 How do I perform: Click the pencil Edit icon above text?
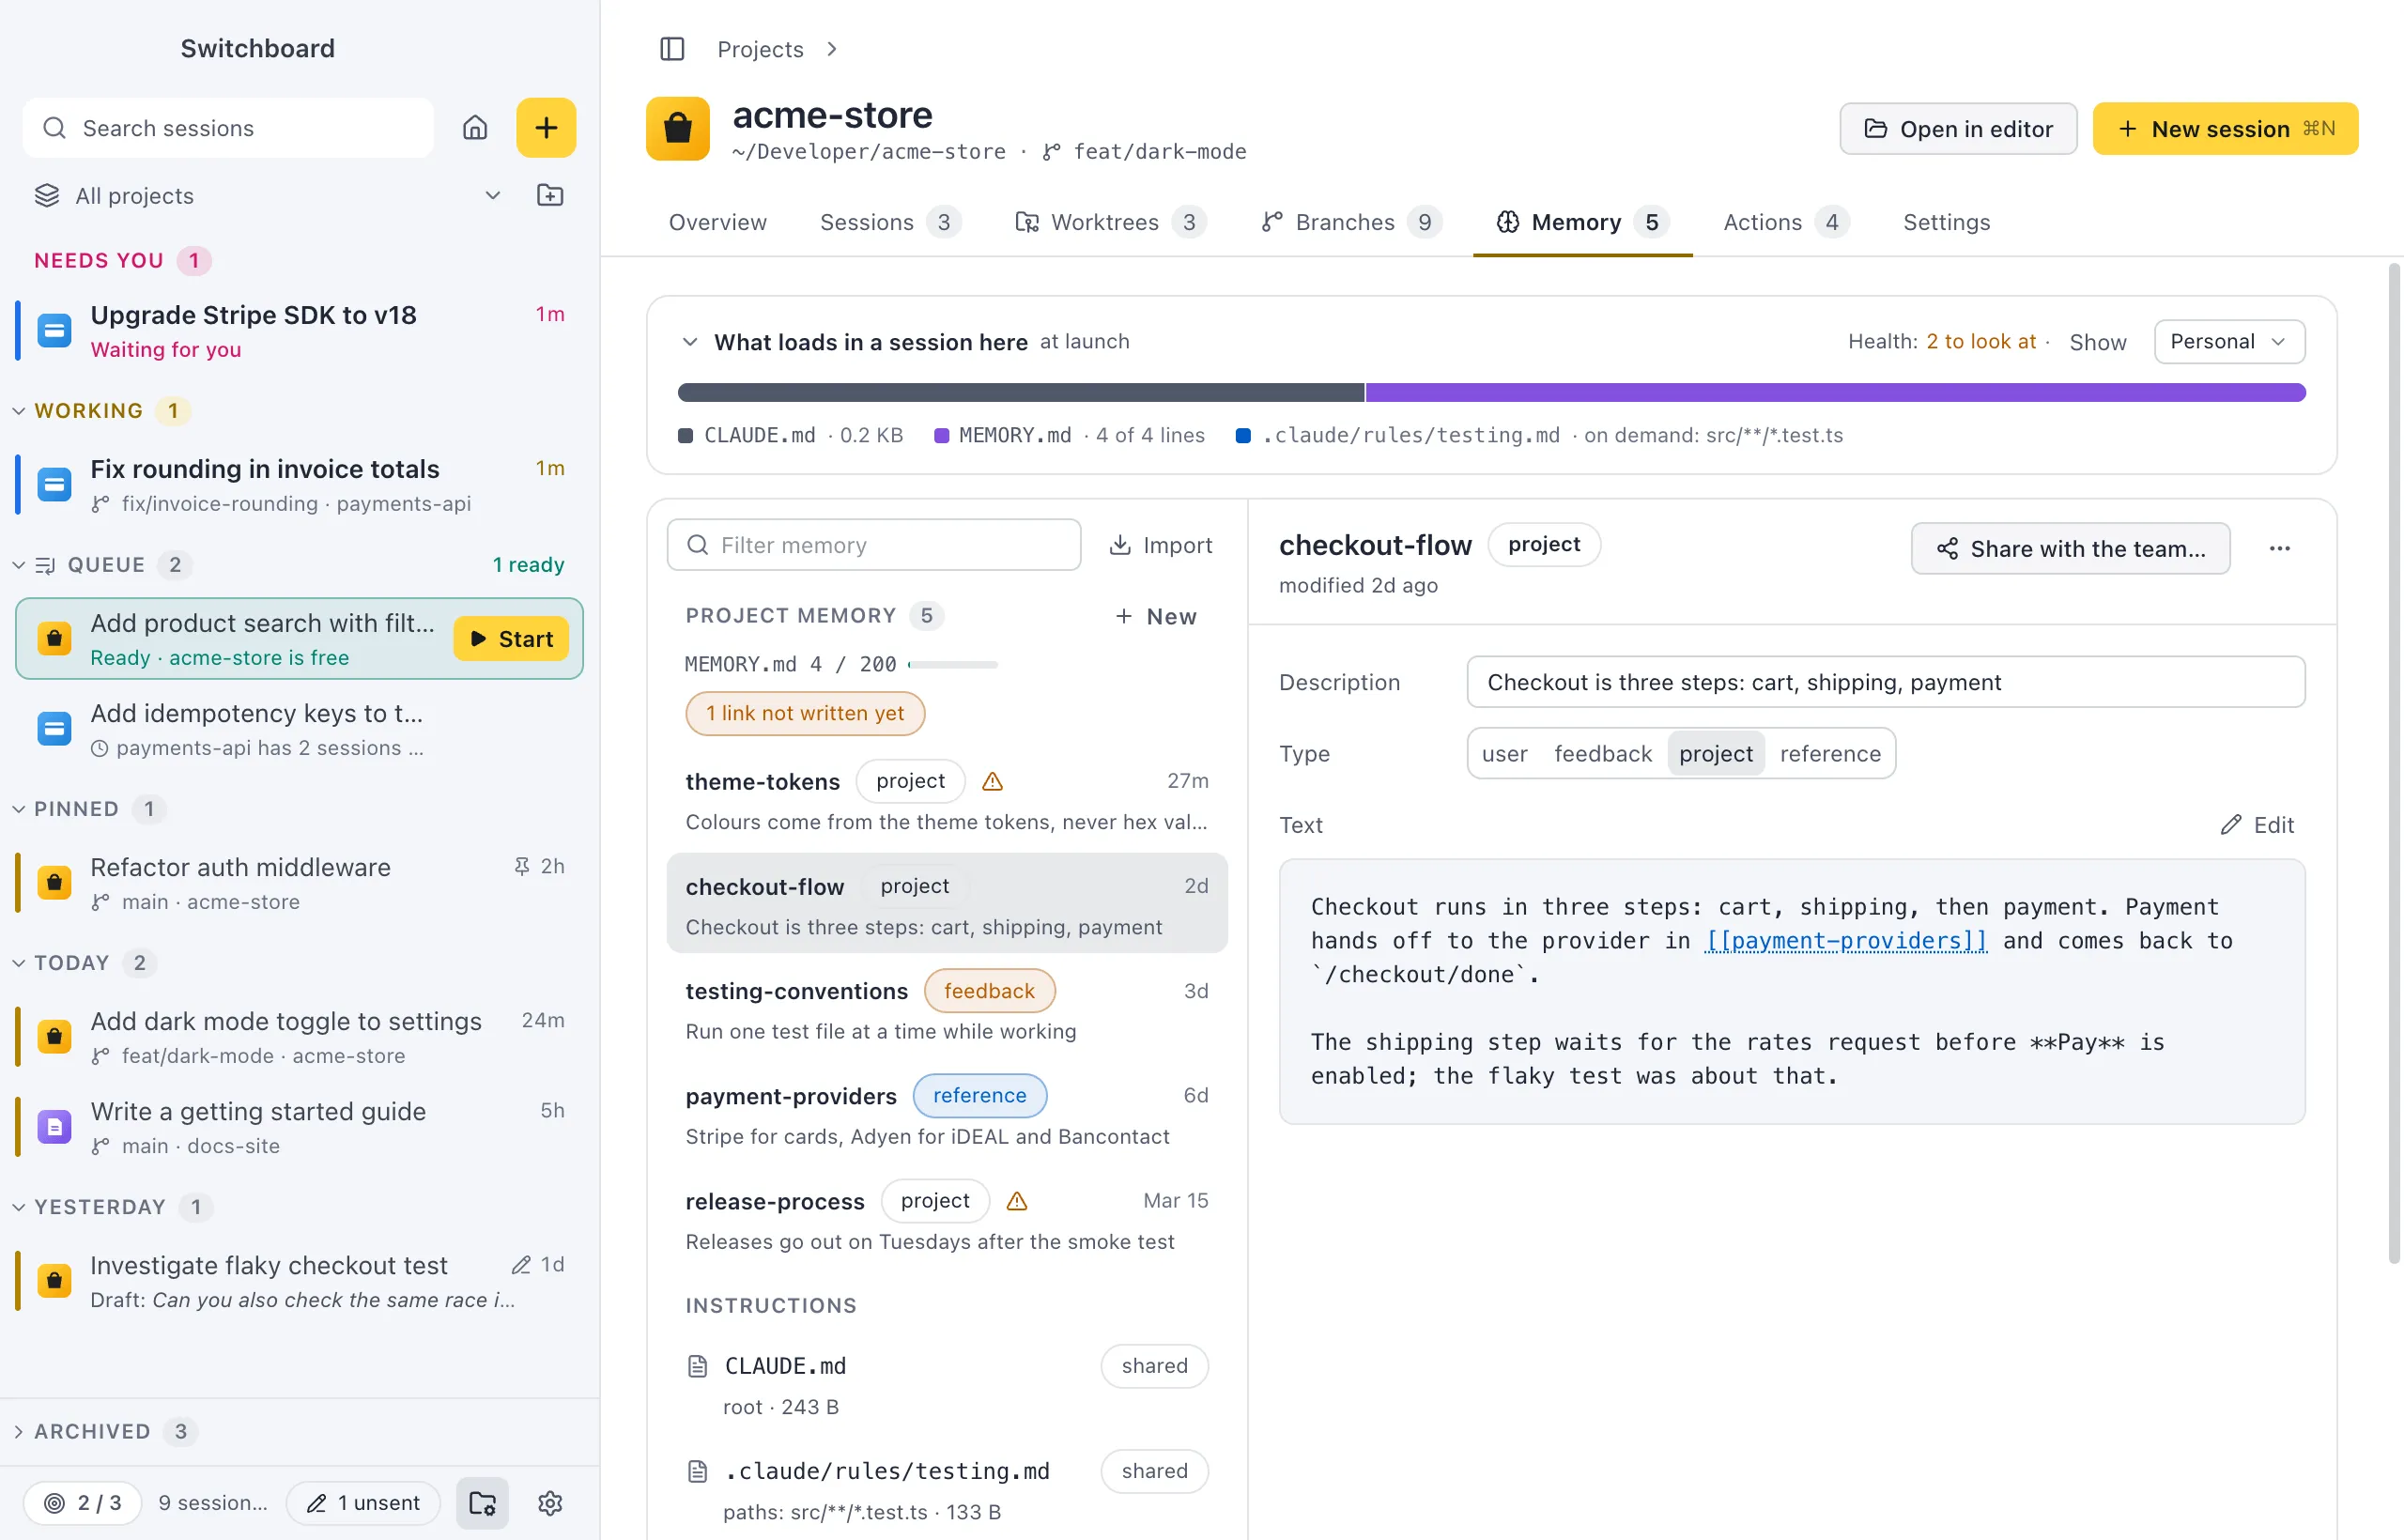2257,825
